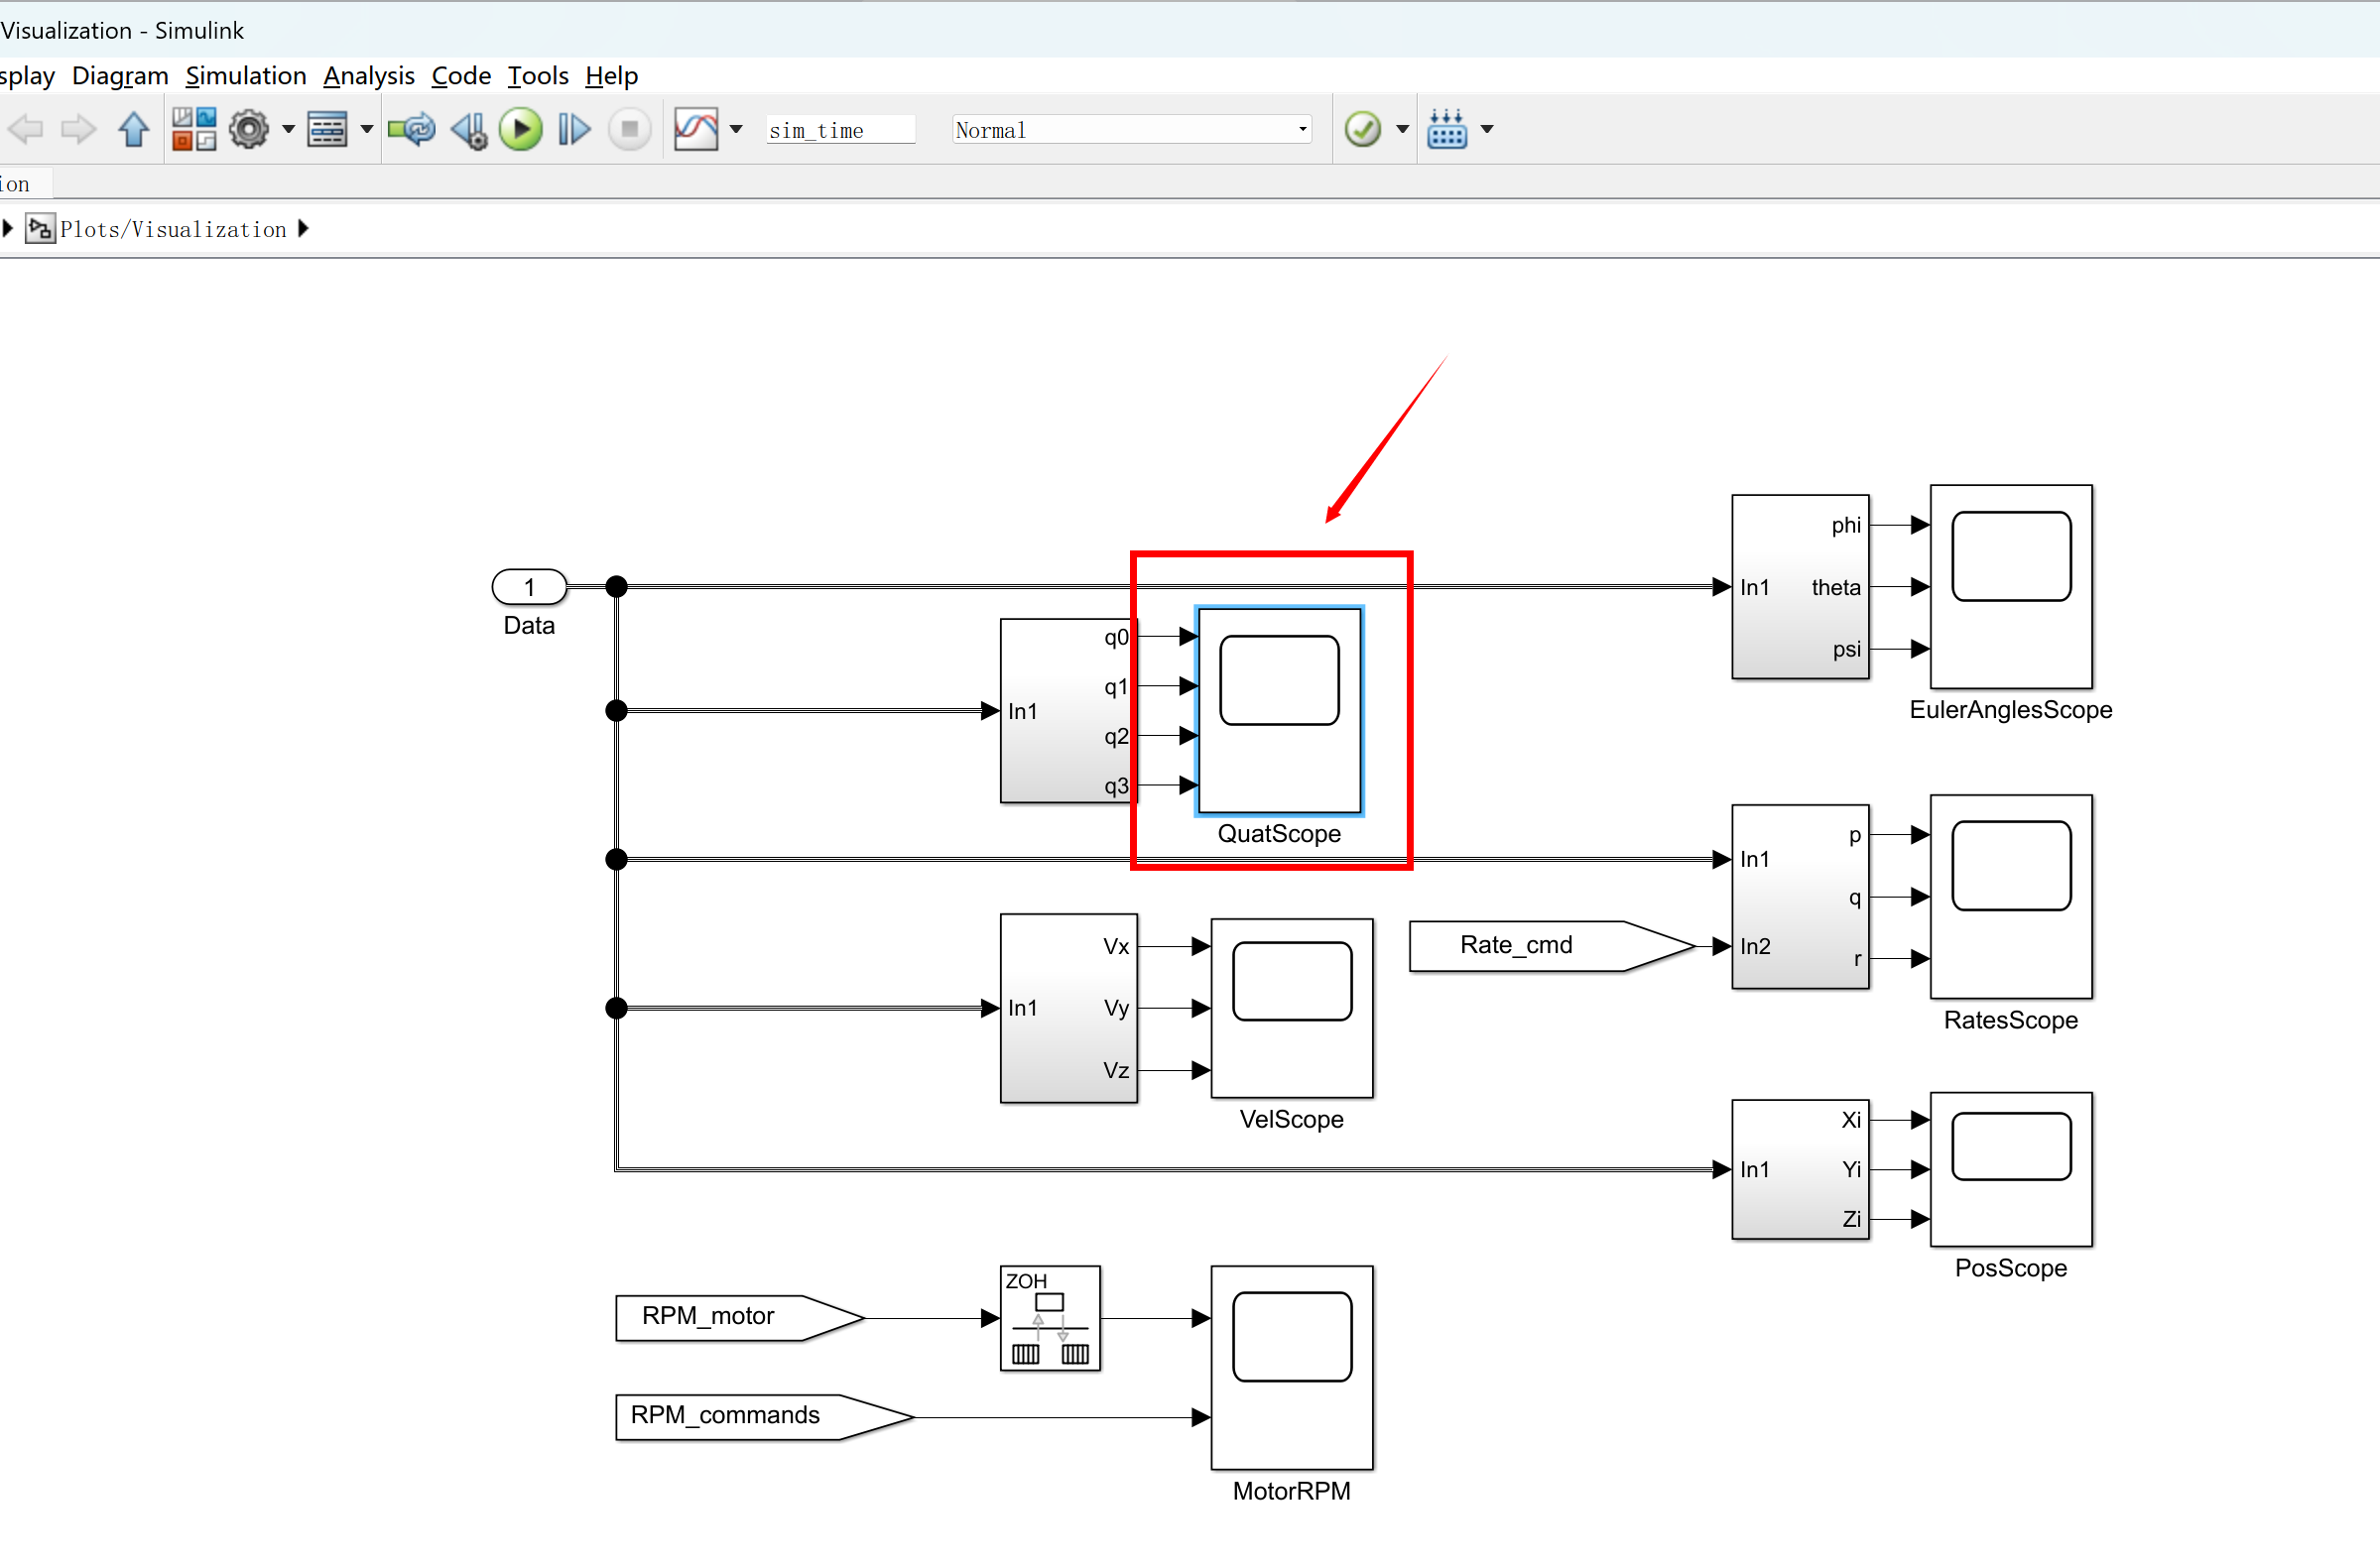Open the Simulation menu
The width and height of the screenshot is (2380, 1567).
(245, 76)
